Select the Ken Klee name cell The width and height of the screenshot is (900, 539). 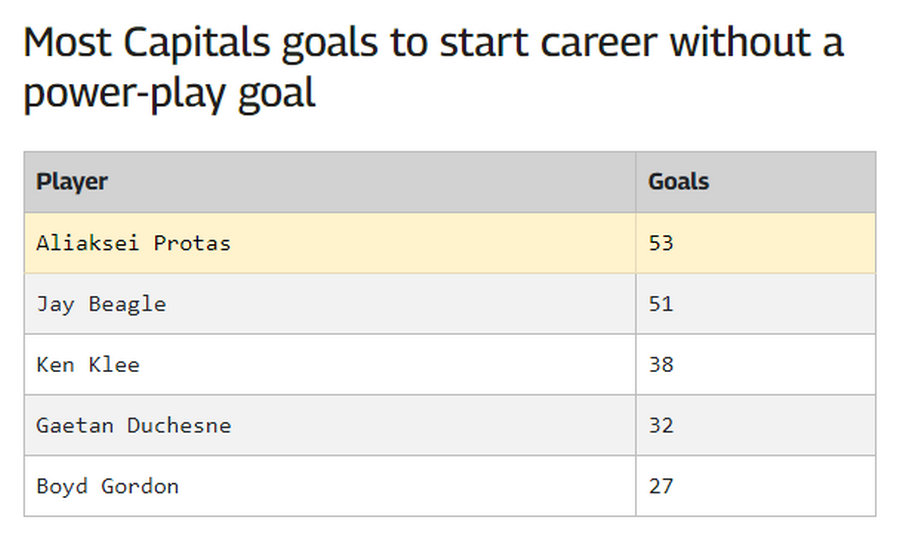coord(88,365)
